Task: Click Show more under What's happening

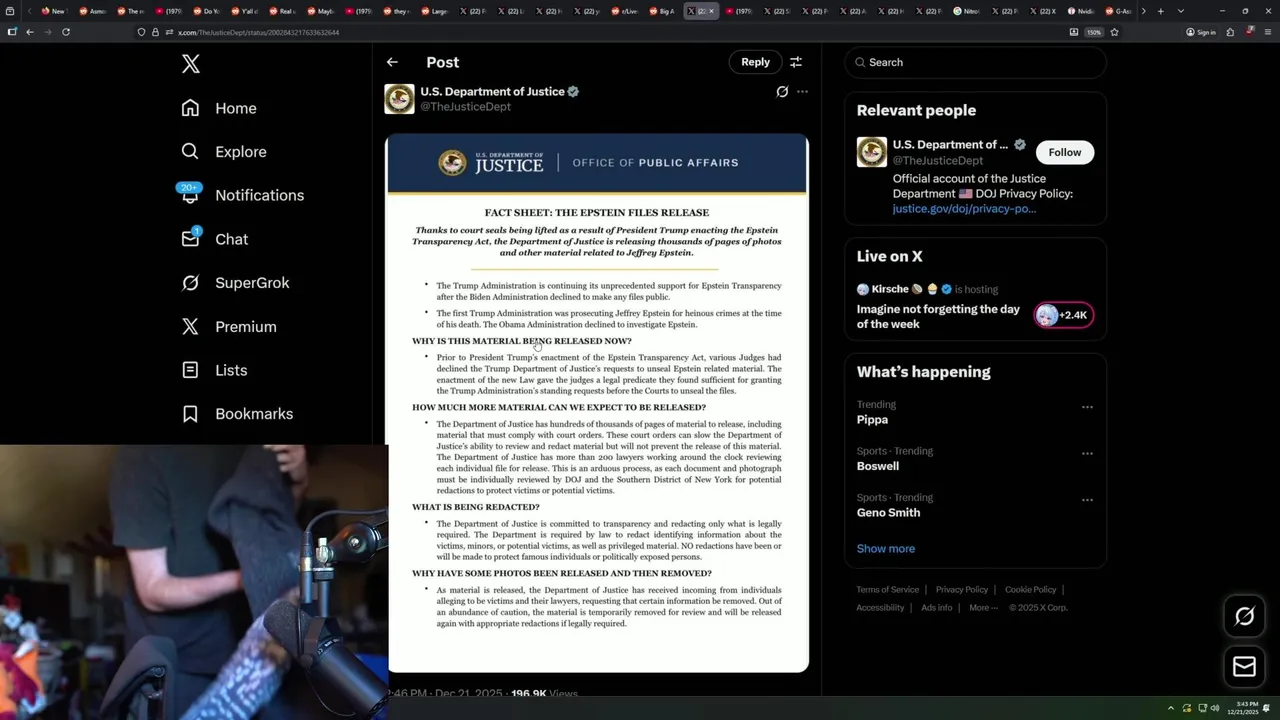Action: [x=886, y=548]
